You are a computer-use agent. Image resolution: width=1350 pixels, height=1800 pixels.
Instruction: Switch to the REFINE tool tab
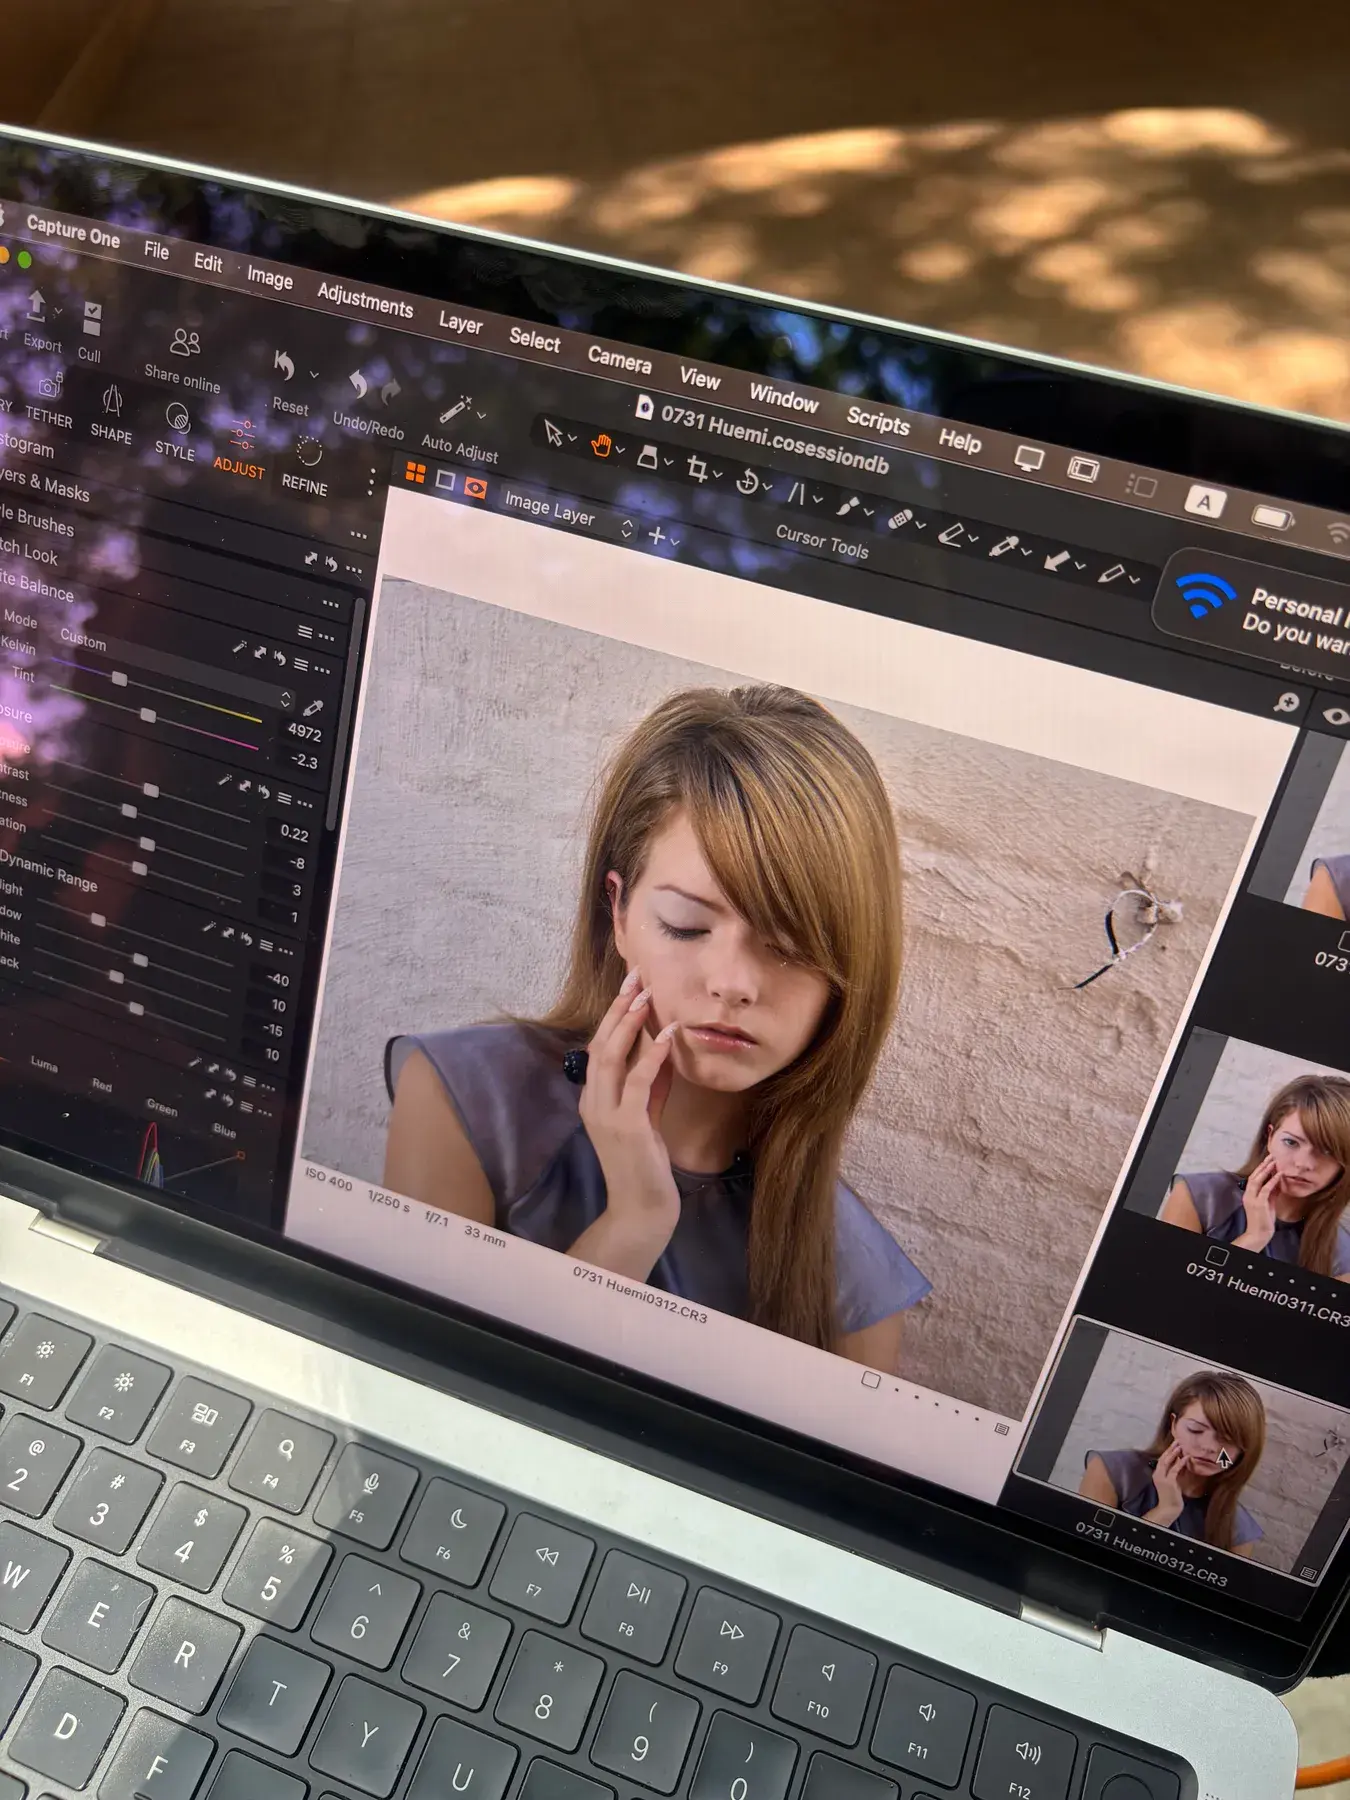click(305, 469)
